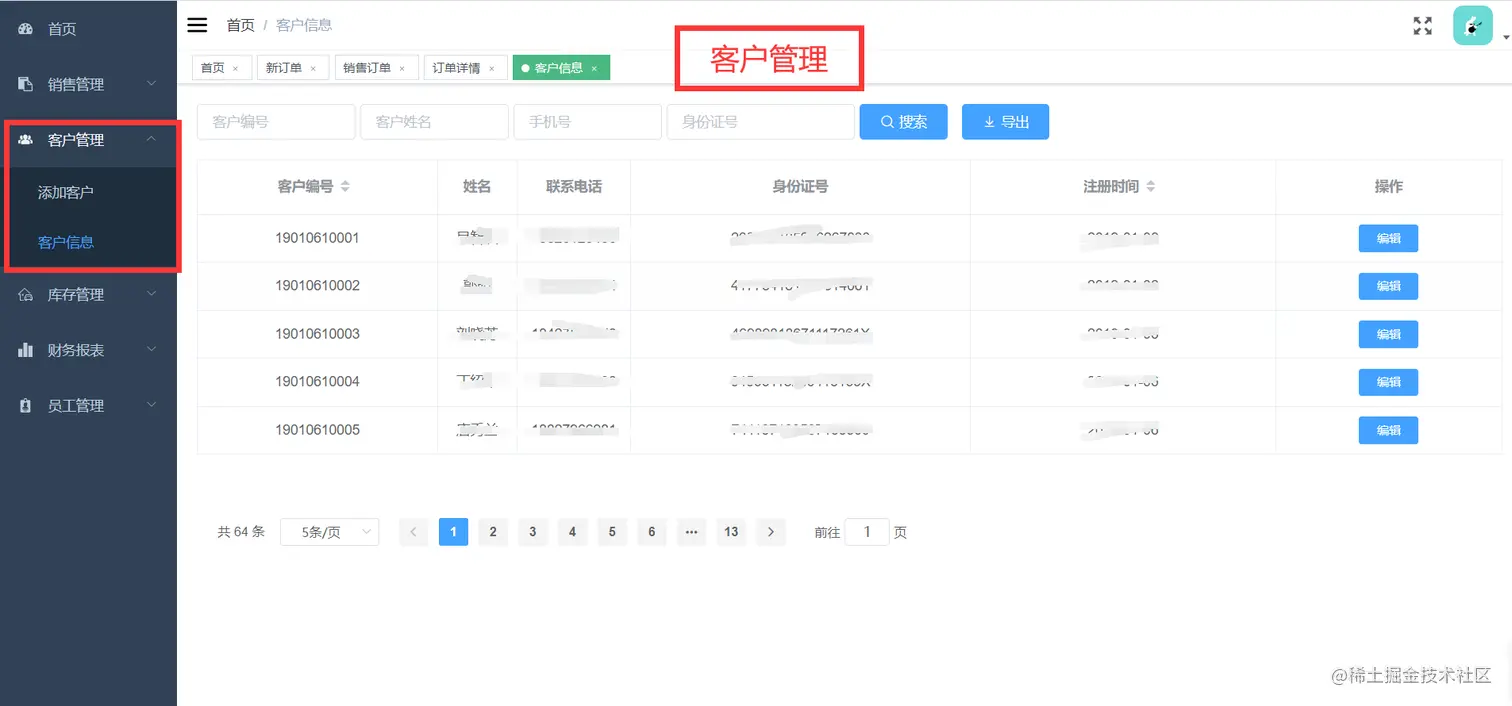Click the 库存管理 warehouse icon
Image resolution: width=1512 pixels, height=706 pixels.
(26, 294)
